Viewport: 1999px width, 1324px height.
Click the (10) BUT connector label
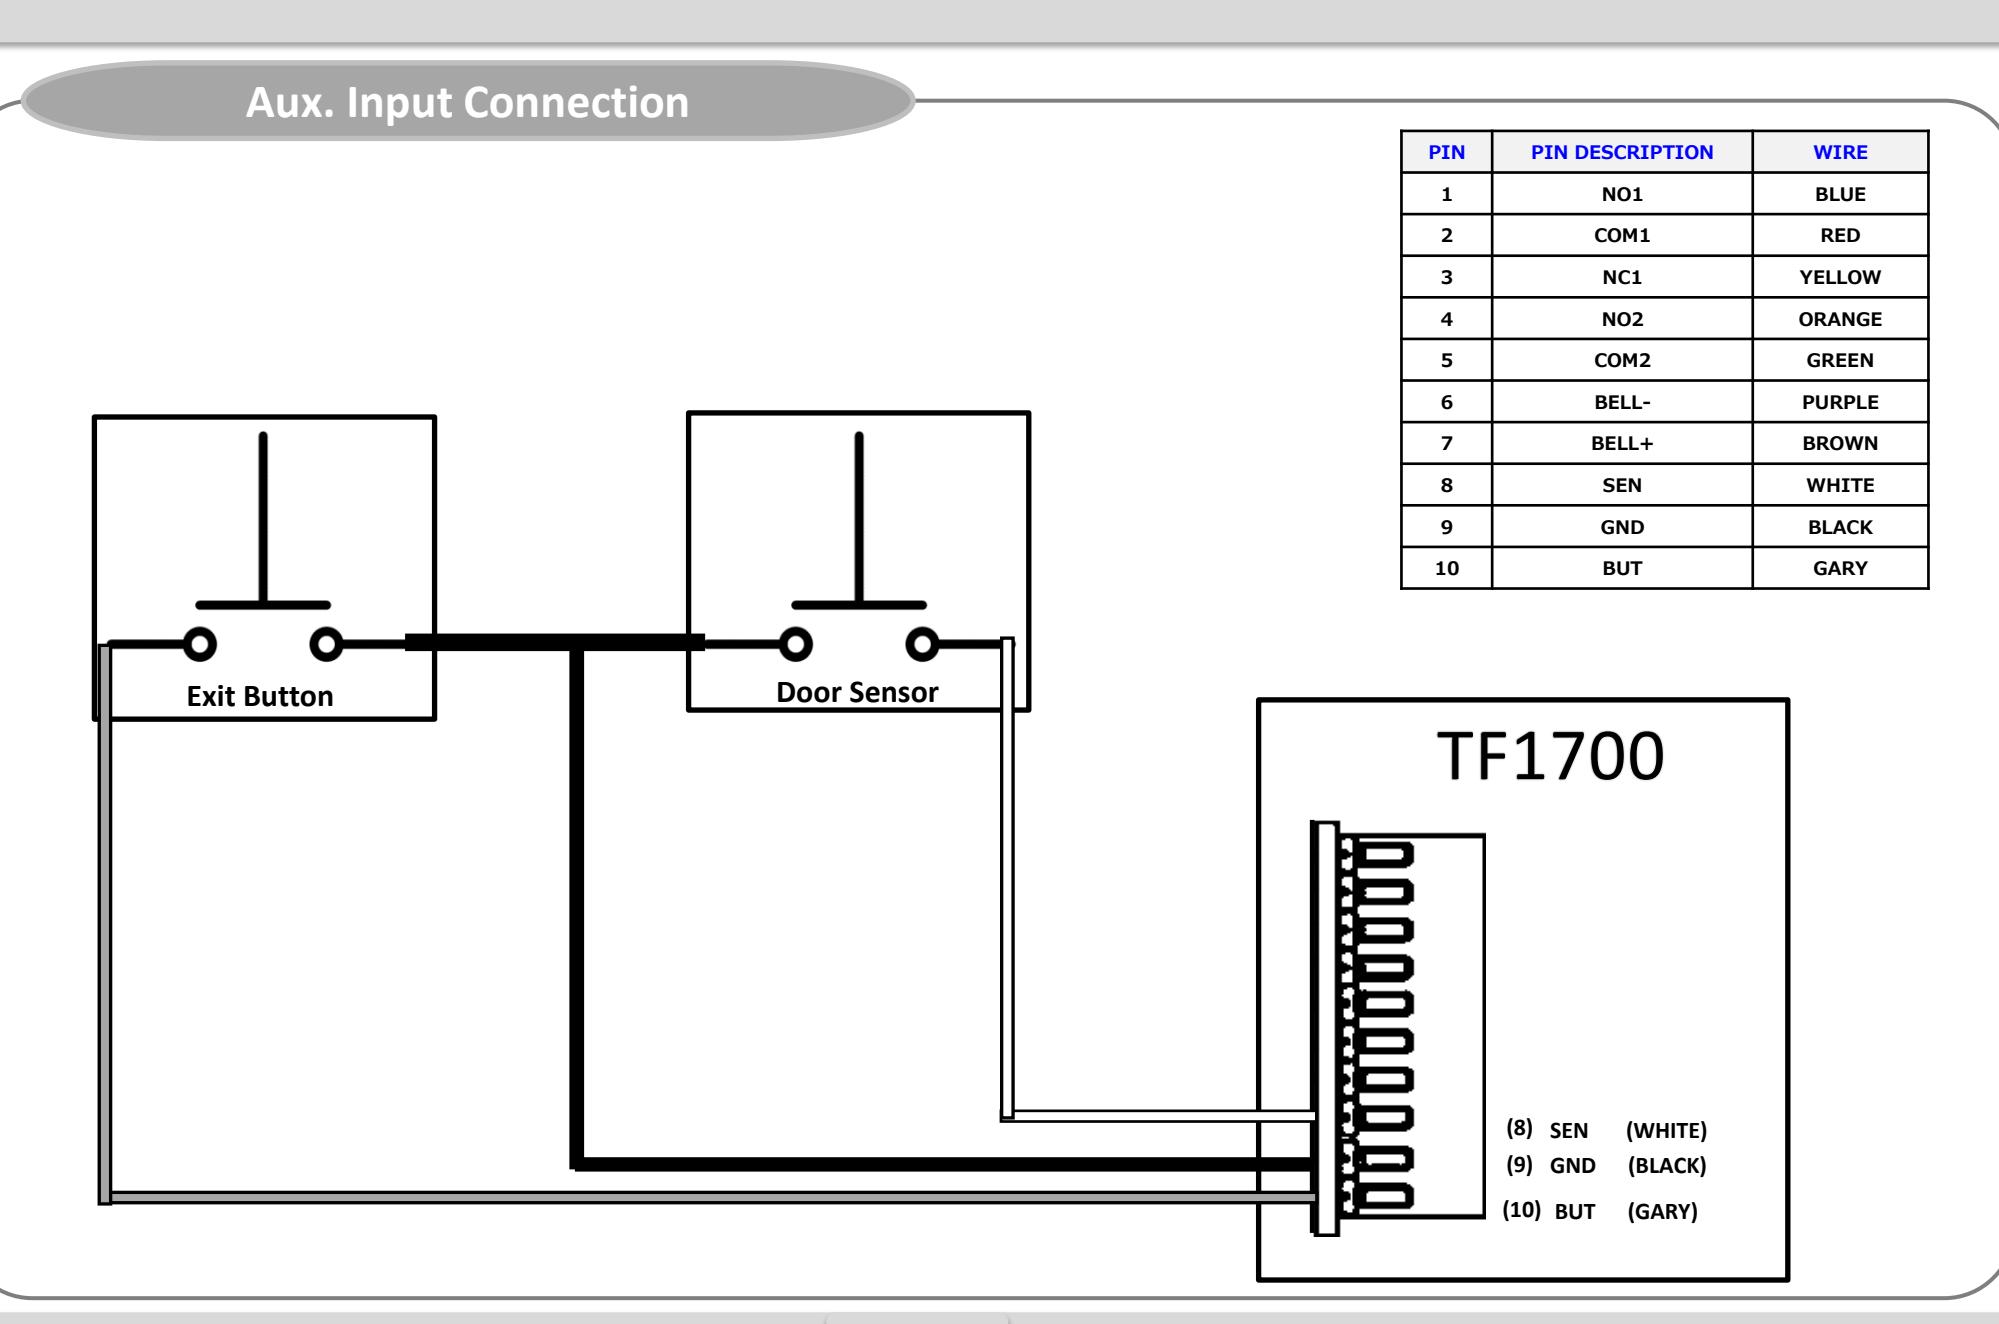1549,1211
